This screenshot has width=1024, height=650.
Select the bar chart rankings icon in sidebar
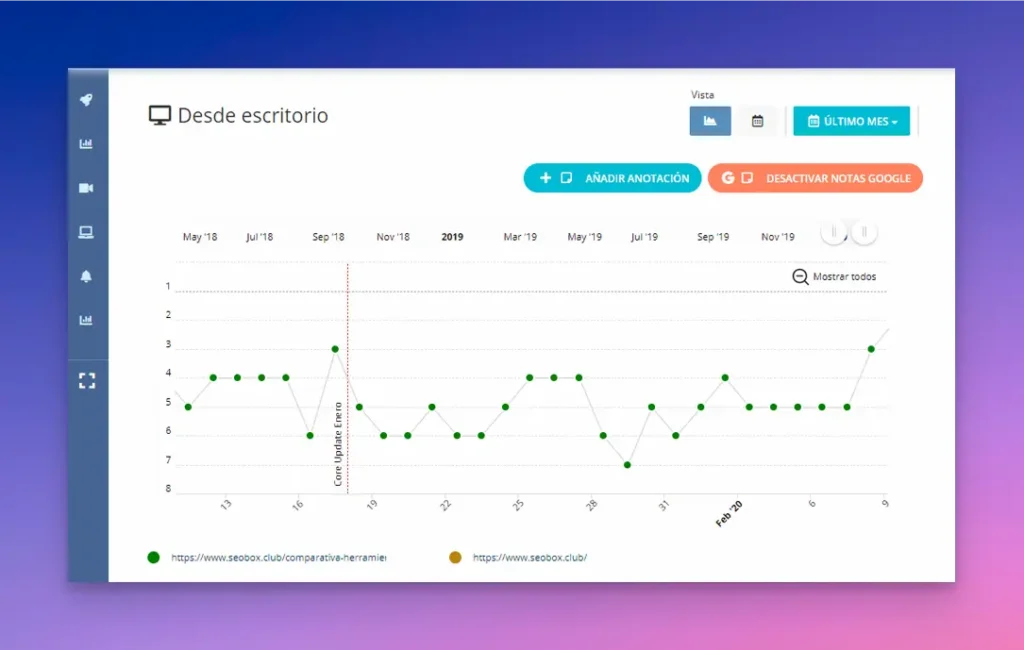pyautogui.click(x=88, y=143)
